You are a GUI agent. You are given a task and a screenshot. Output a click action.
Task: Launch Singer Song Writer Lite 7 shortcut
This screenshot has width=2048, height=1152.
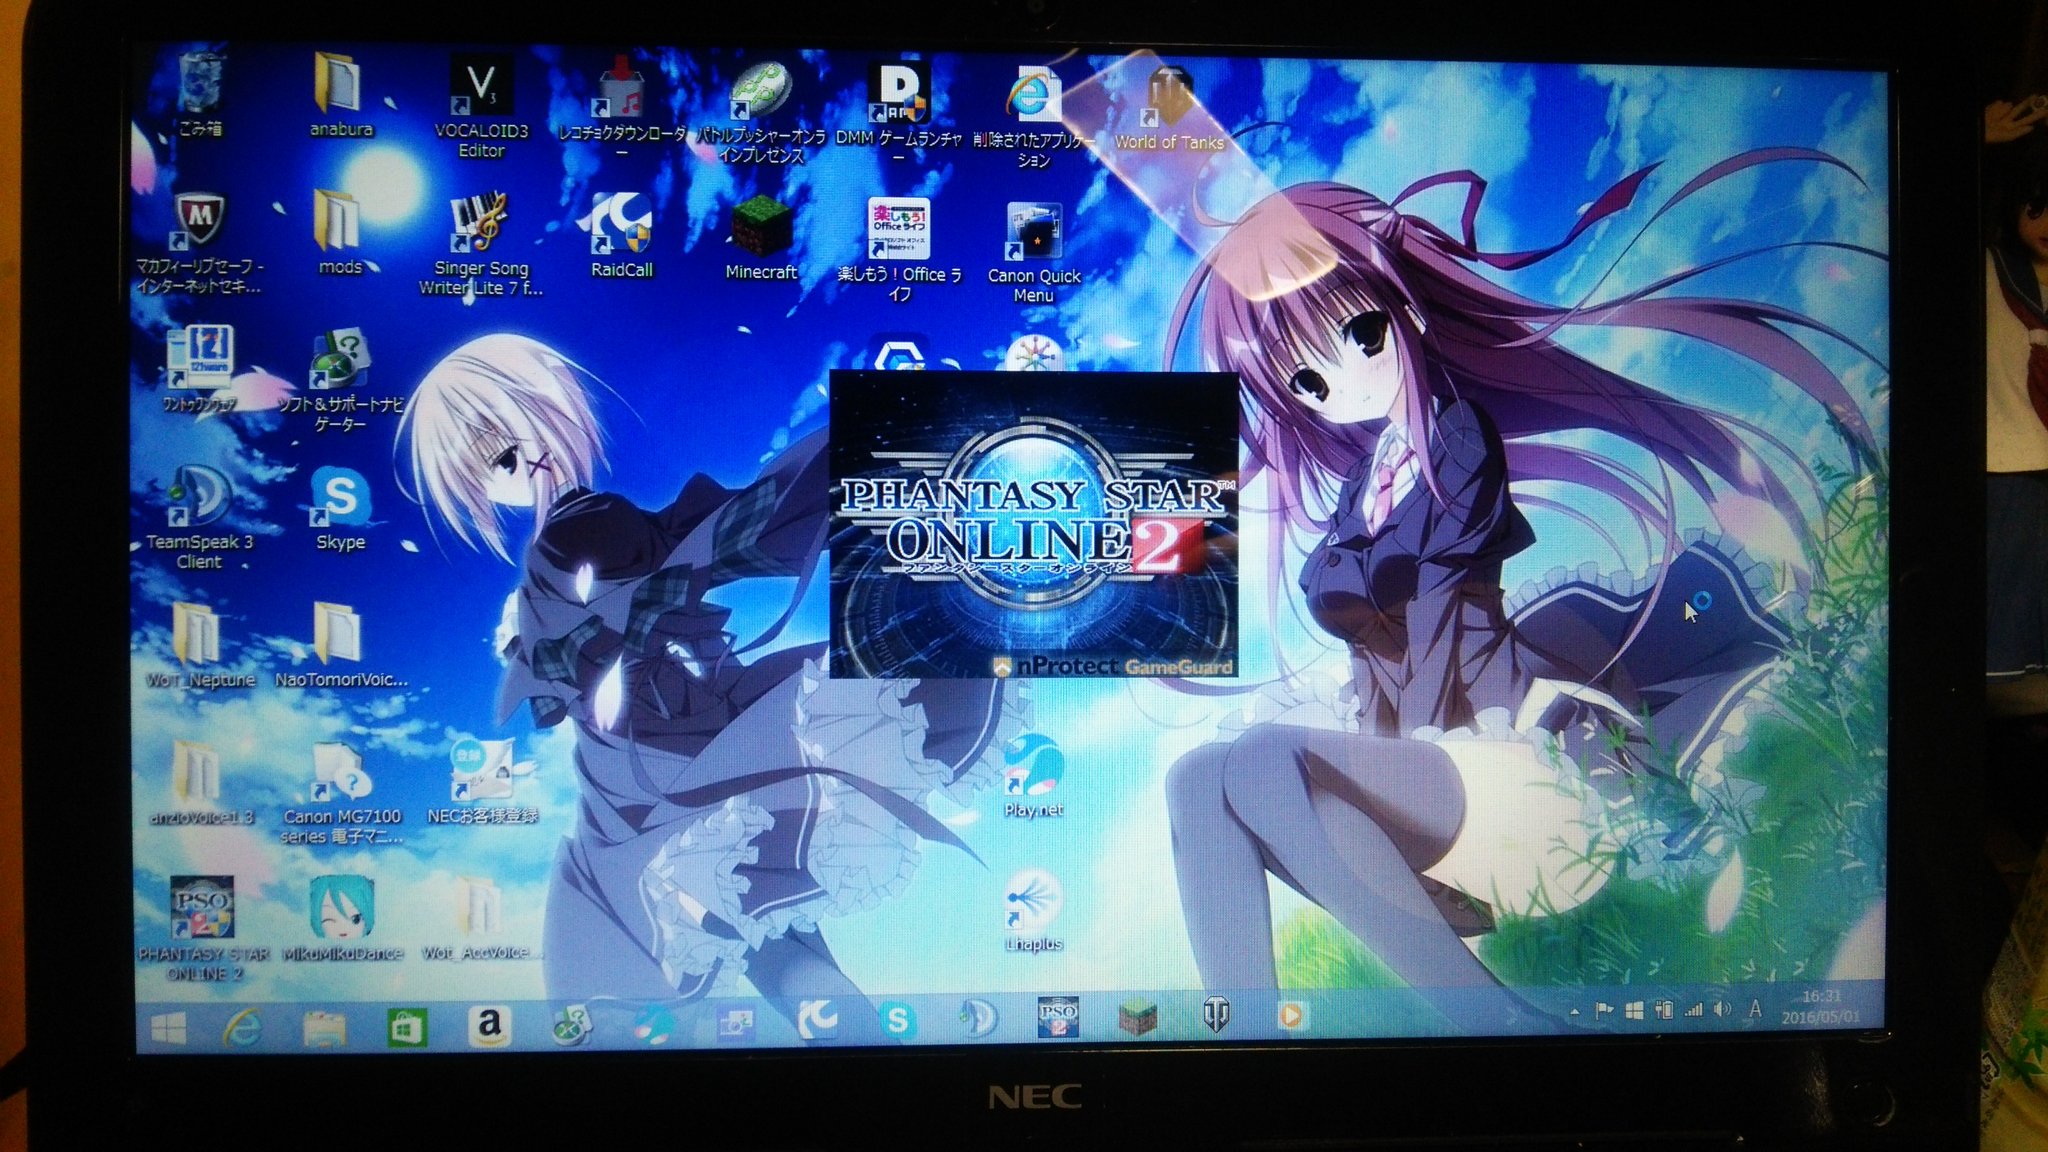pyautogui.click(x=481, y=245)
